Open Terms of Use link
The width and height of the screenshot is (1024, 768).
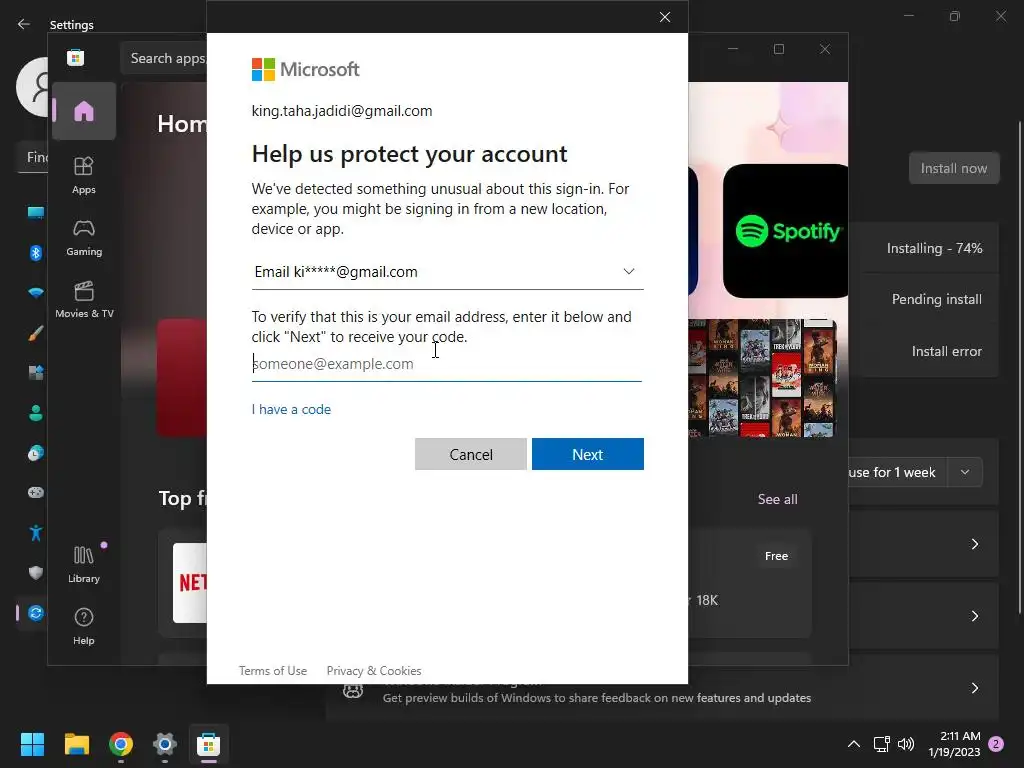coord(272,671)
